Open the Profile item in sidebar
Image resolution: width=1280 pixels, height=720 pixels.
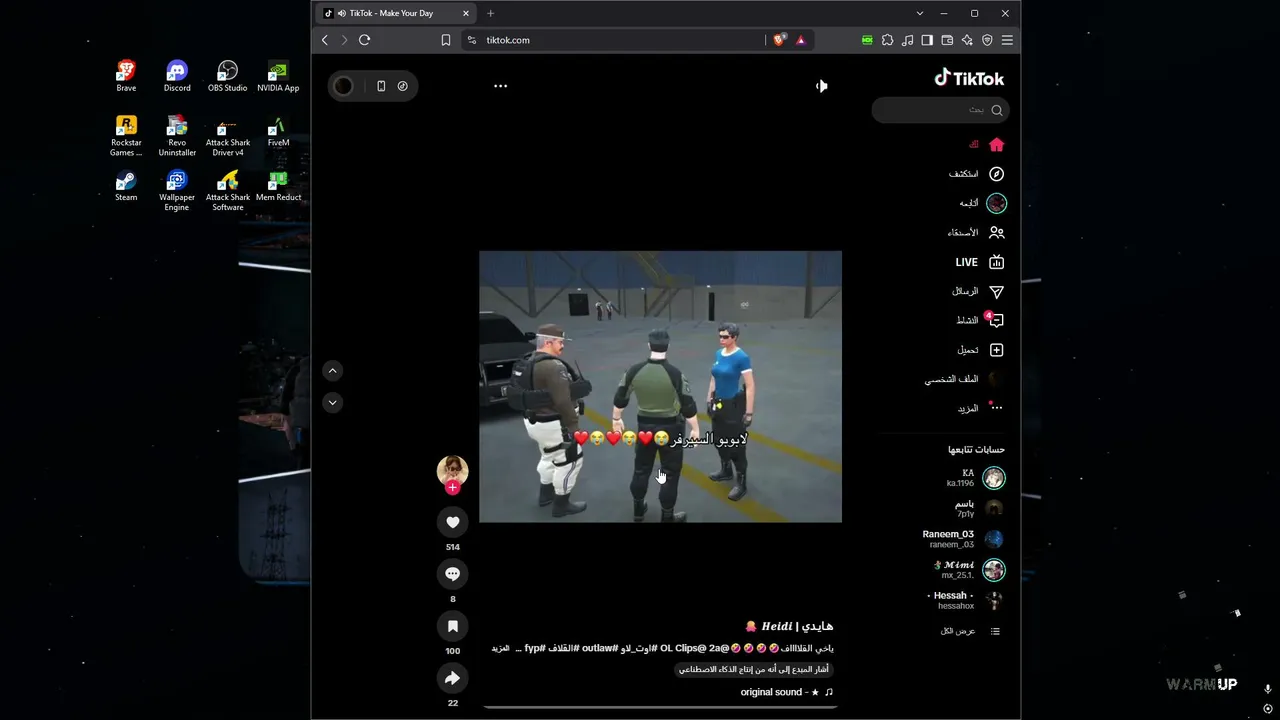pos(965,379)
